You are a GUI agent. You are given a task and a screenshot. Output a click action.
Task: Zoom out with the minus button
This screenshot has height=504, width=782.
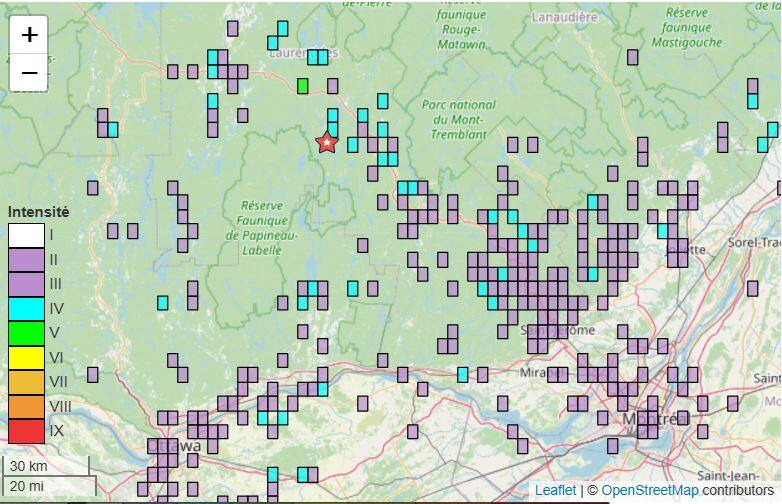coord(30,73)
